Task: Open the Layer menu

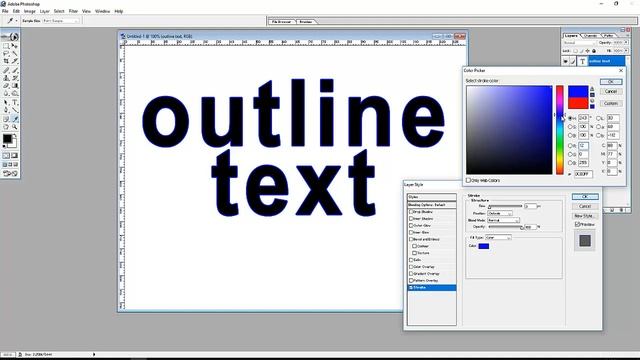Action: click(x=44, y=11)
